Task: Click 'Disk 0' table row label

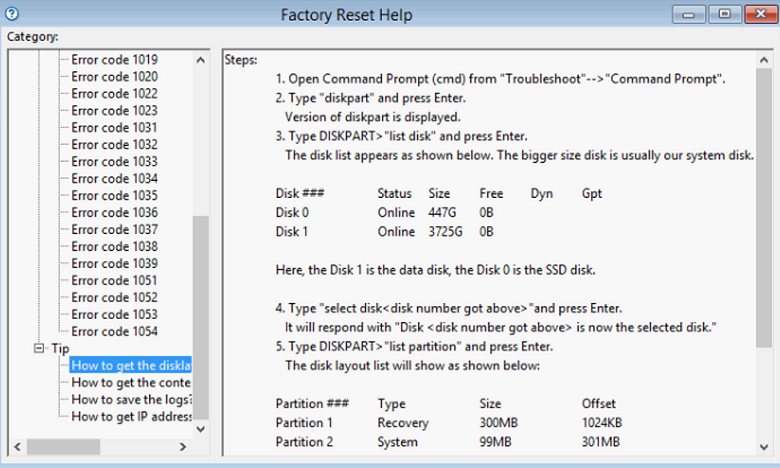Action: pos(292,212)
